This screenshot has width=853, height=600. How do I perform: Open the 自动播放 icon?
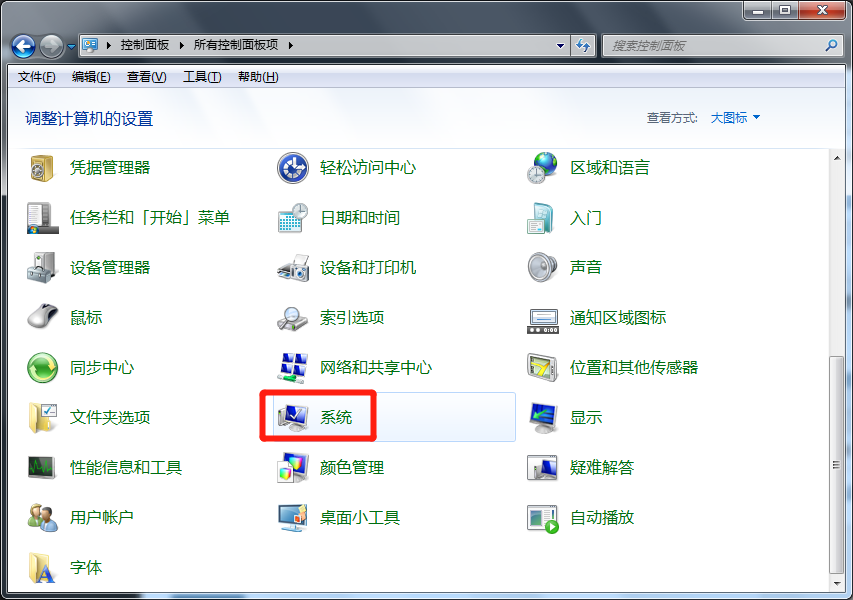542,519
